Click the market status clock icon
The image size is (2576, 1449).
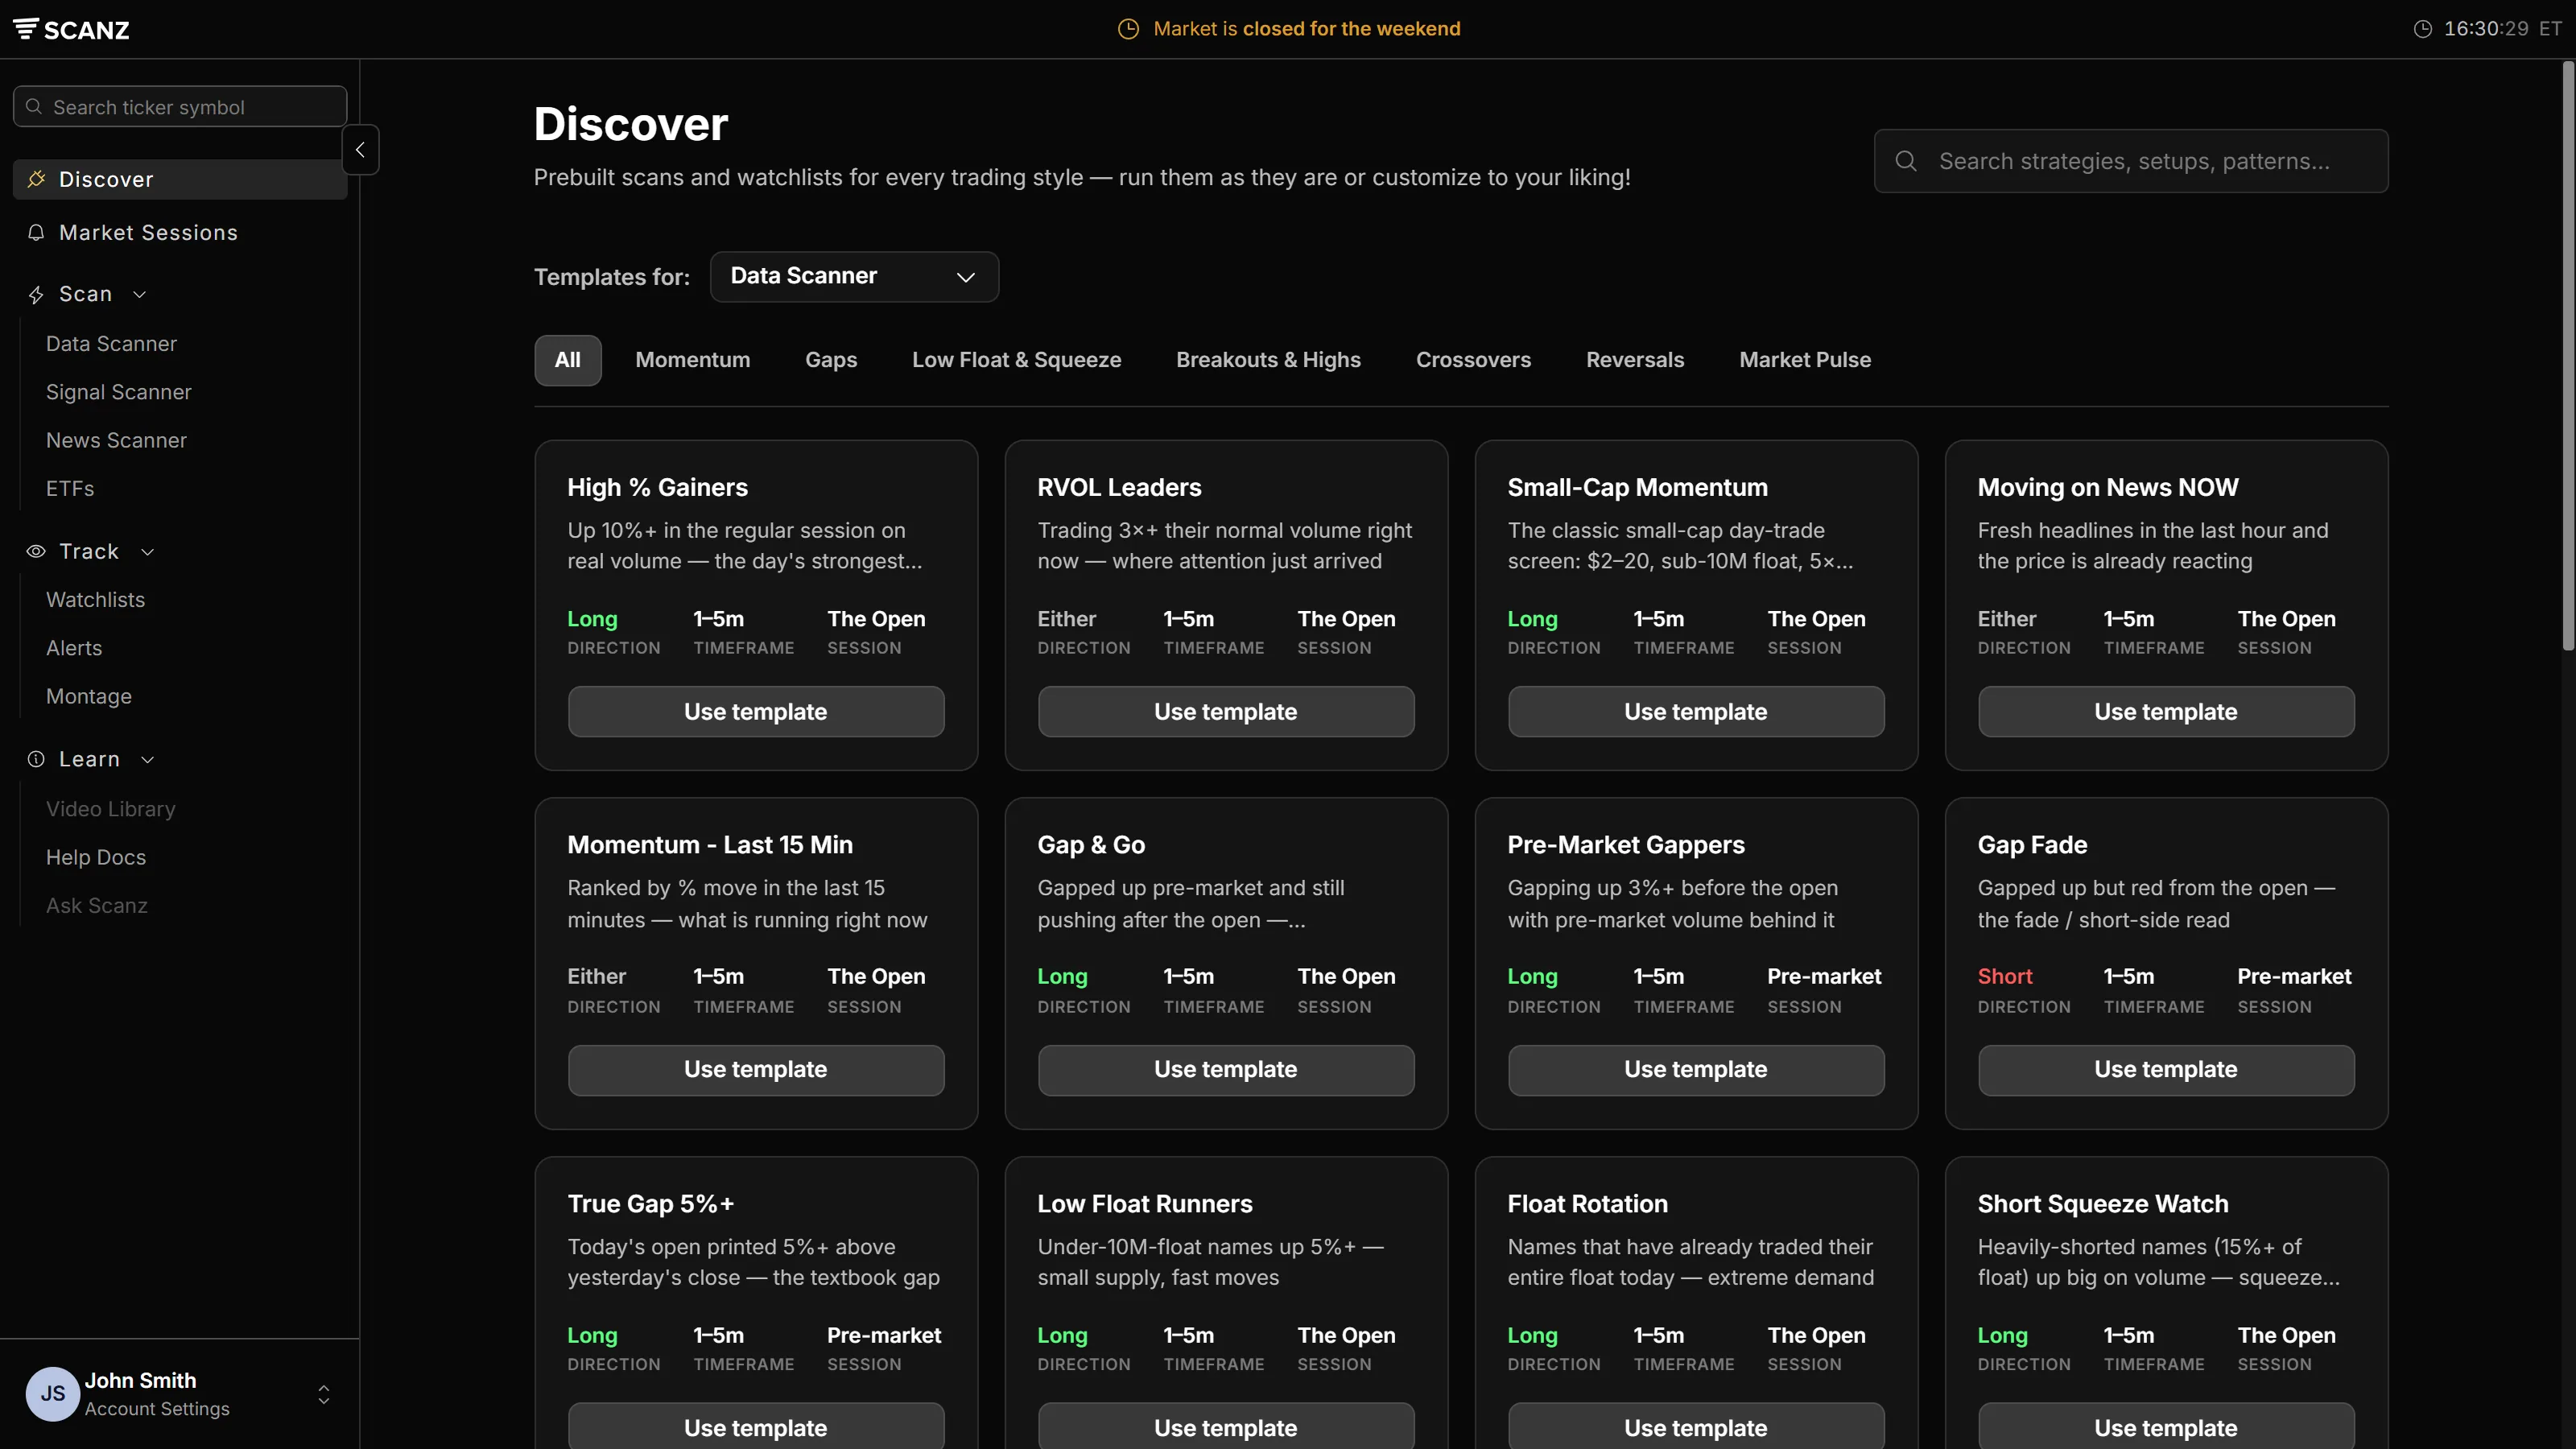(1128, 29)
